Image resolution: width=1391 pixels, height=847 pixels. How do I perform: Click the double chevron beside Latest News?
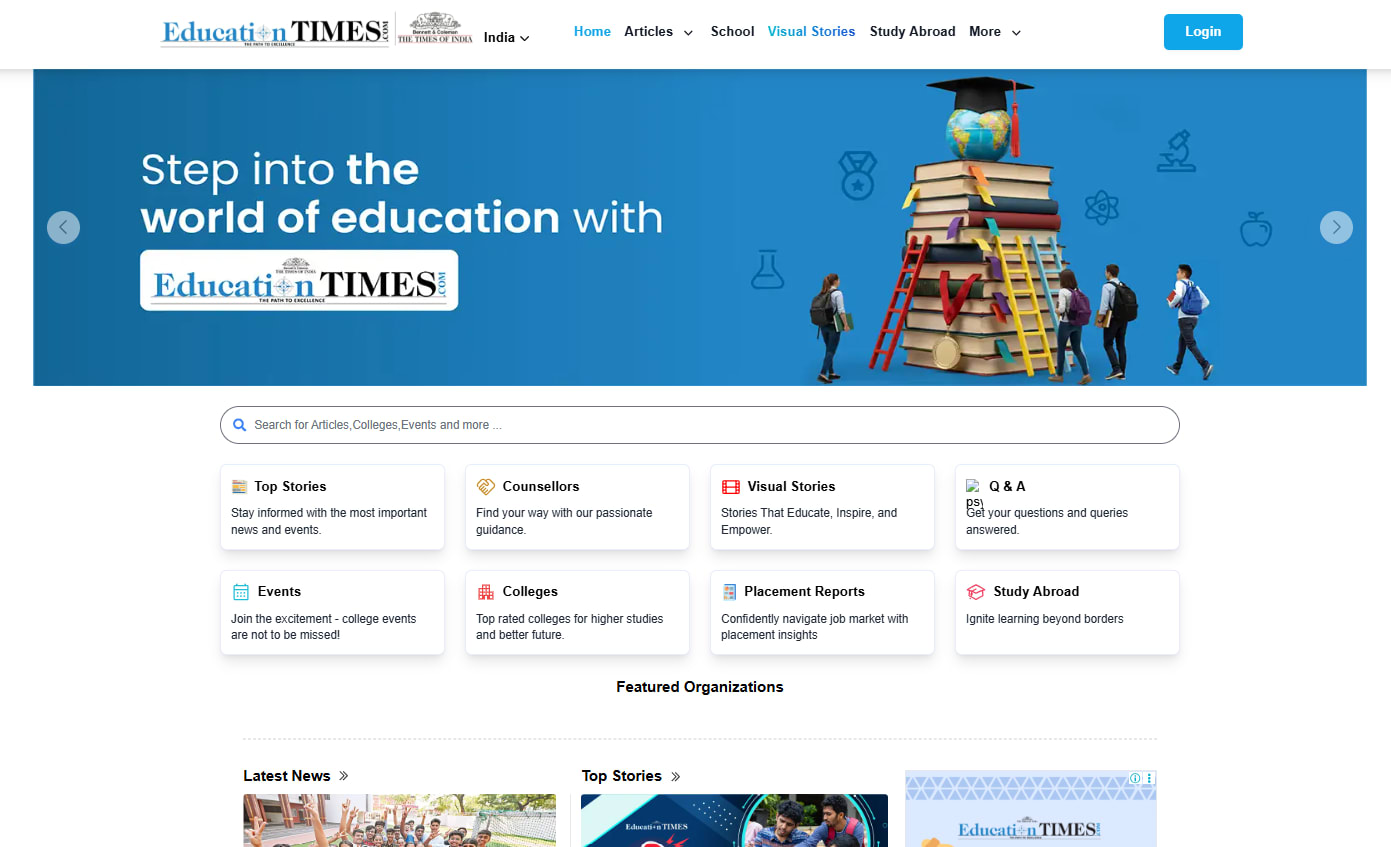[x=344, y=776]
